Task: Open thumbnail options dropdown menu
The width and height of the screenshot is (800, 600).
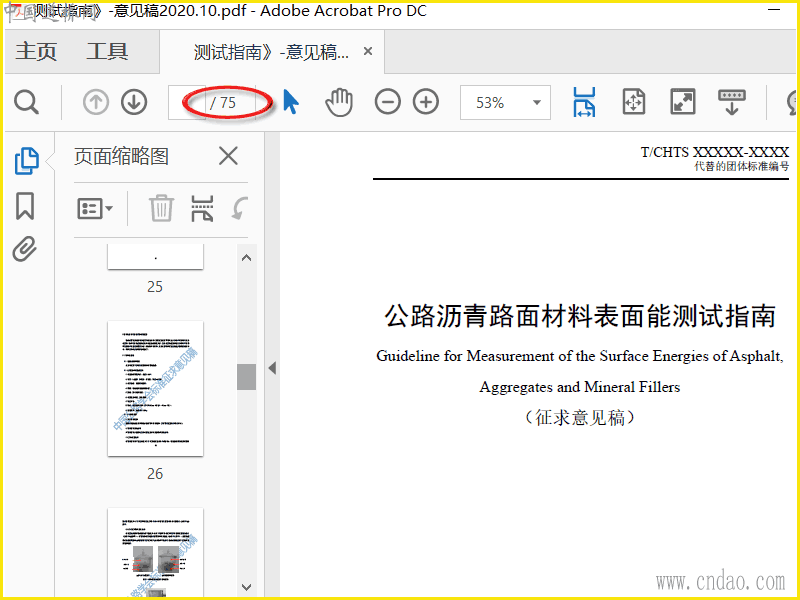Action: (95, 209)
